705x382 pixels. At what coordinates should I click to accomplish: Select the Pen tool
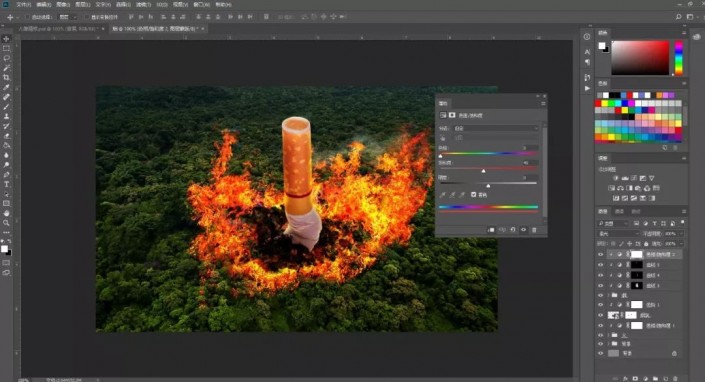pos(6,174)
